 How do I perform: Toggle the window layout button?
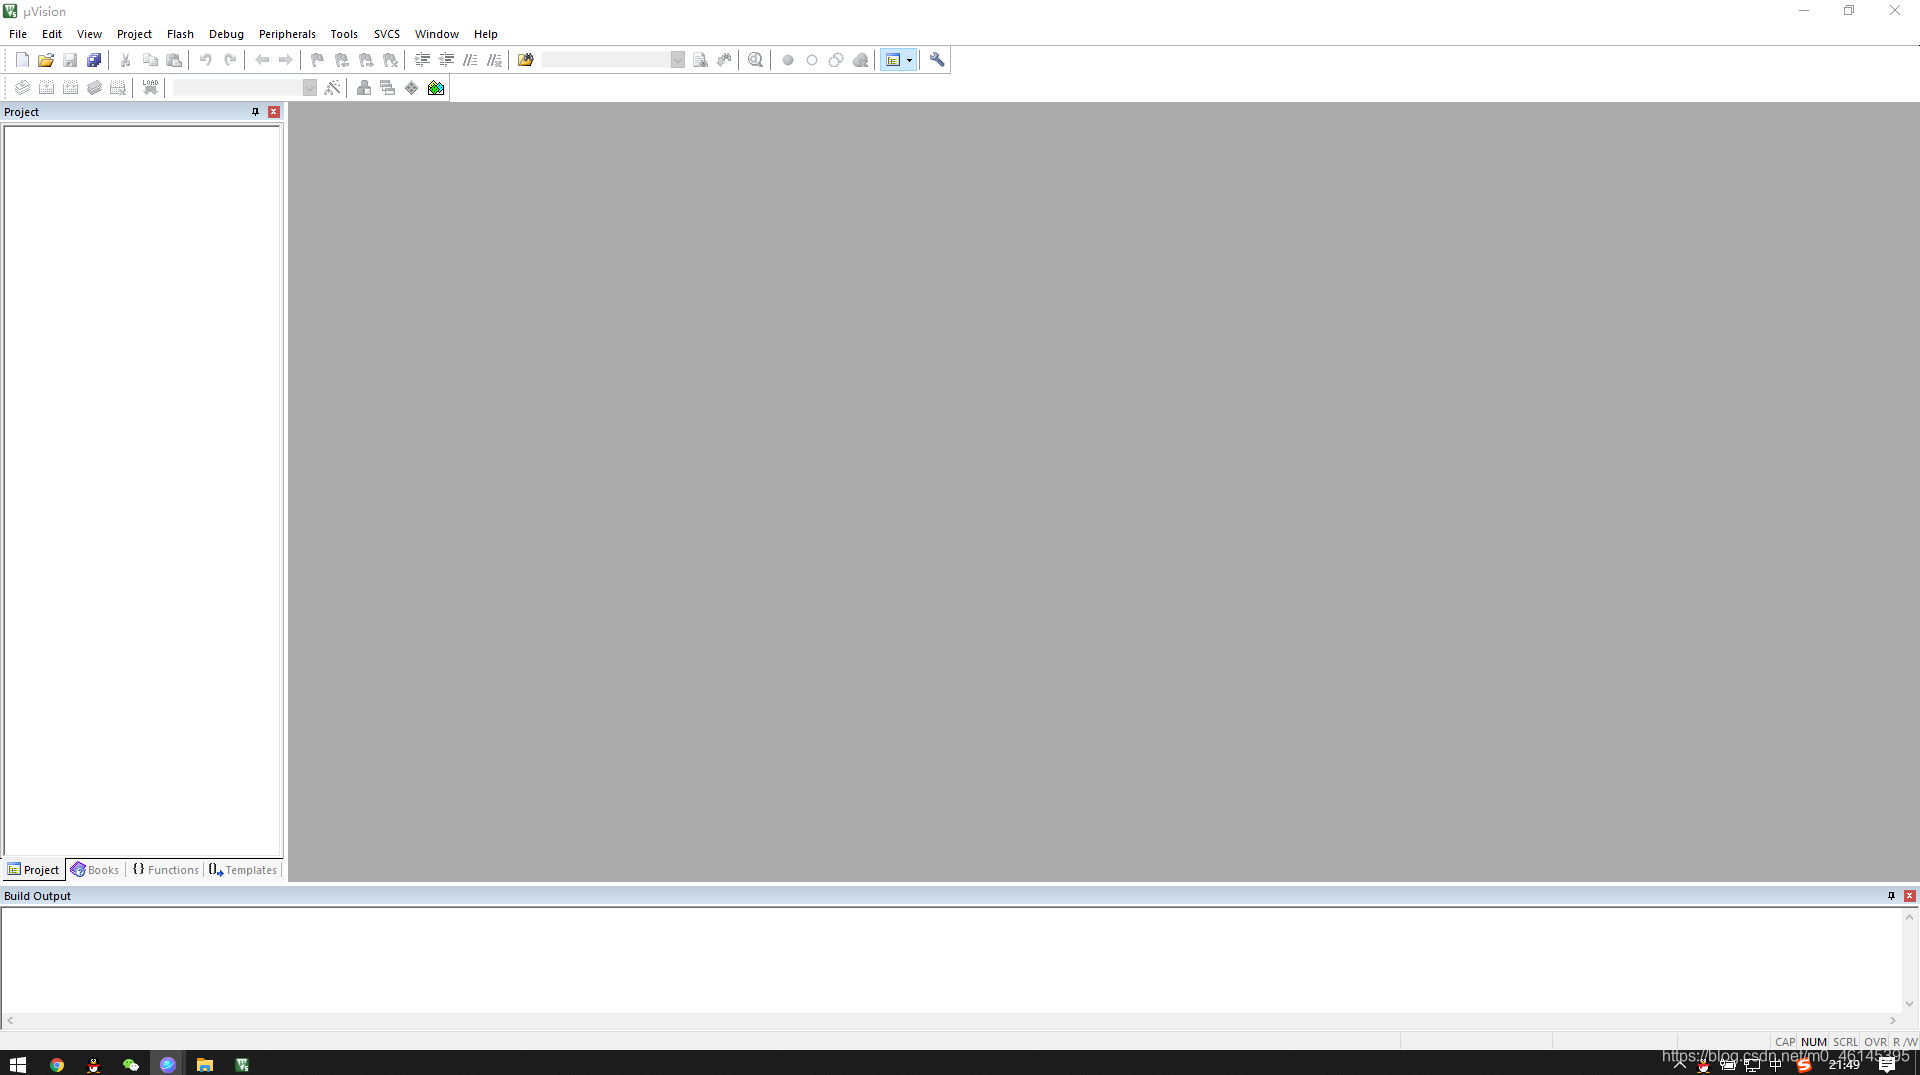893,60
